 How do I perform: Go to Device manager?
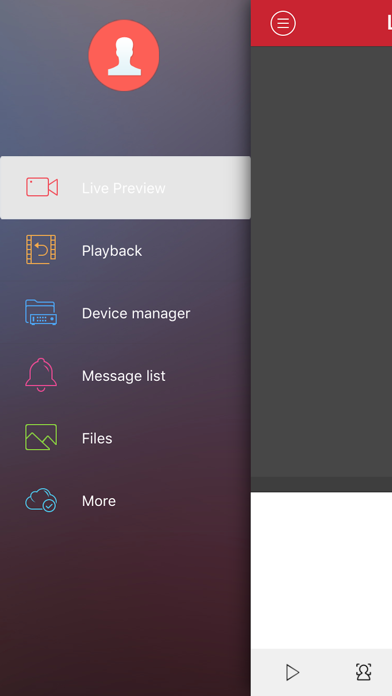coord(126,313)
